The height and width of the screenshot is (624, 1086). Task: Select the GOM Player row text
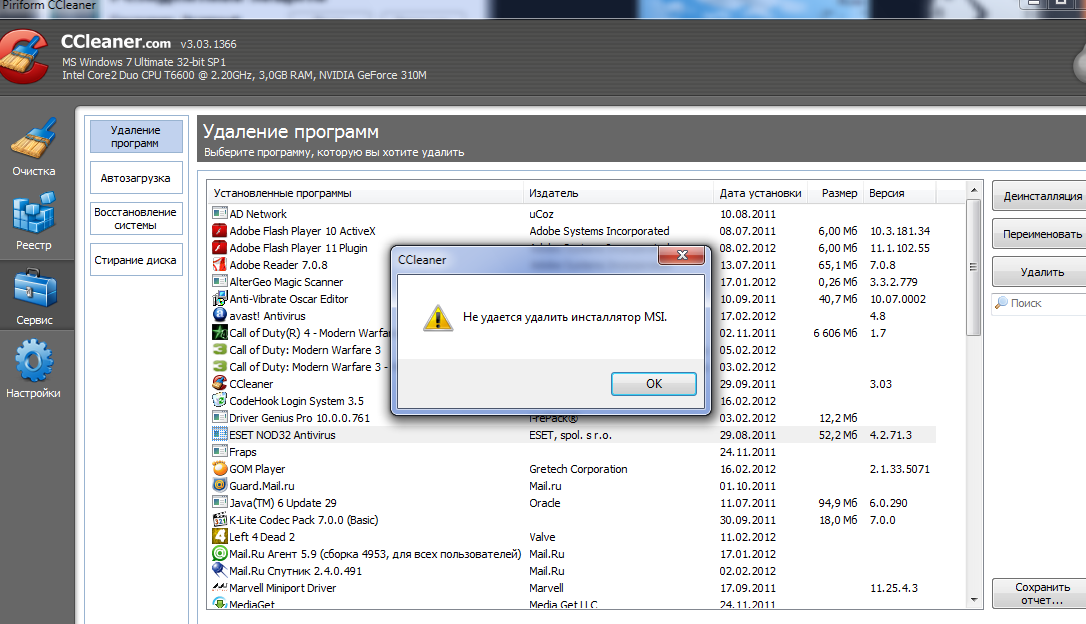(257, 469)
